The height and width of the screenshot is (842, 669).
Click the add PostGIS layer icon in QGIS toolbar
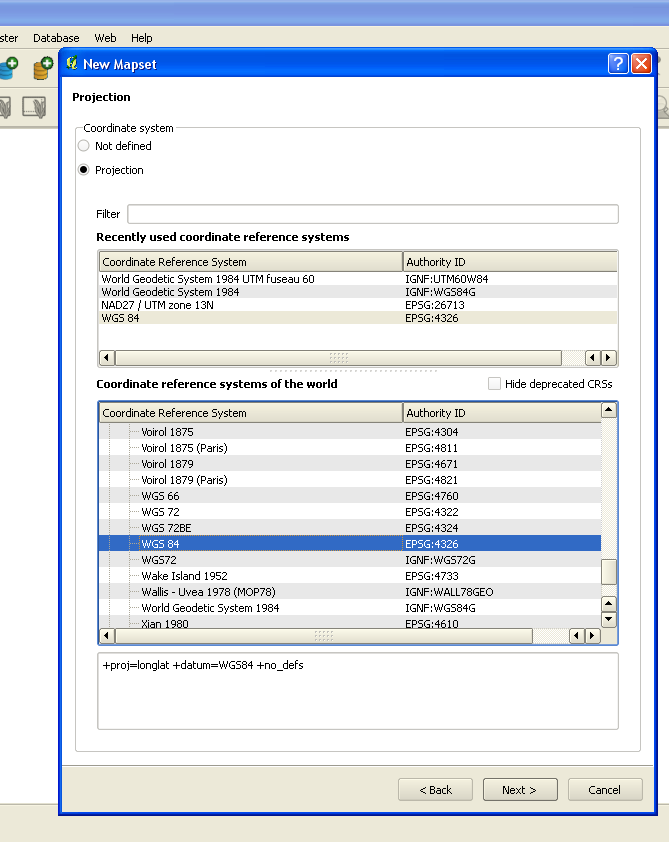coord(8,69)
